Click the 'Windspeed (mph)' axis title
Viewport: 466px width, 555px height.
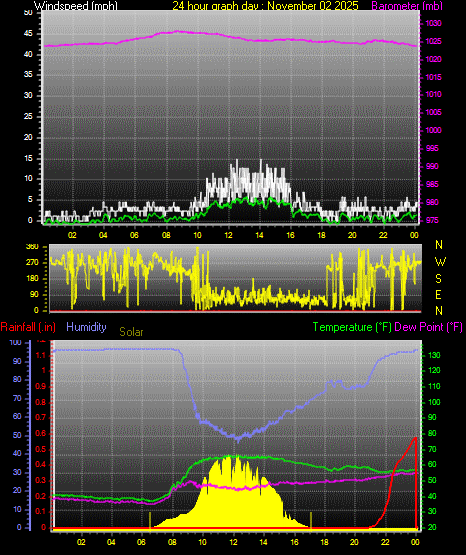[75, 6]
